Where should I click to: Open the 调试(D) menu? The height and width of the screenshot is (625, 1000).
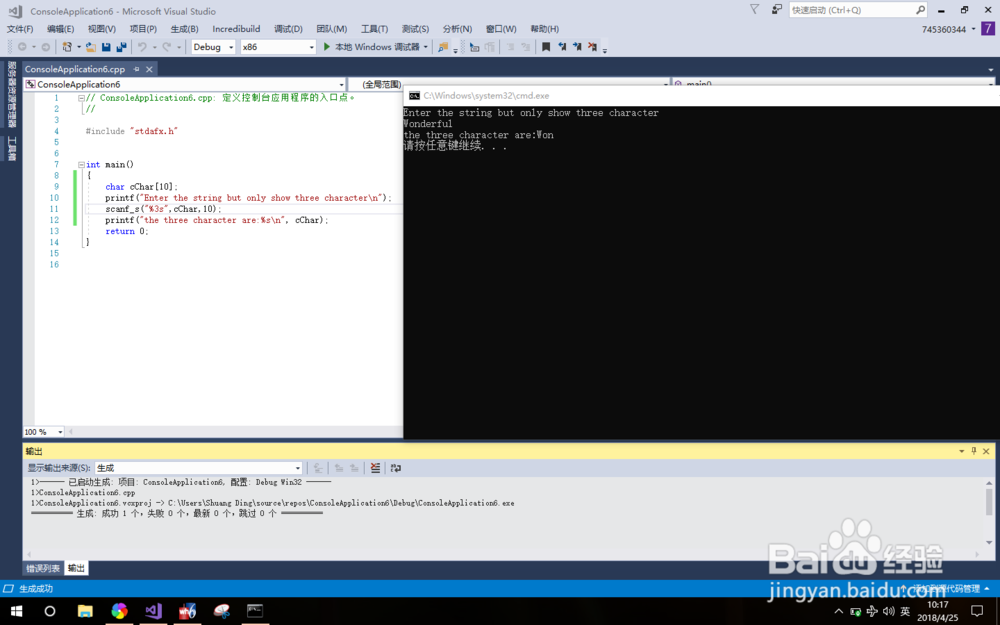tap(288, 29)
